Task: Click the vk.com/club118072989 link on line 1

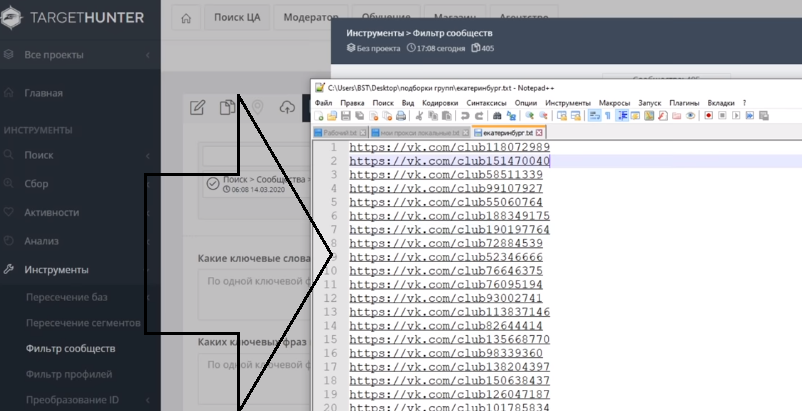Action: point(449,147)
